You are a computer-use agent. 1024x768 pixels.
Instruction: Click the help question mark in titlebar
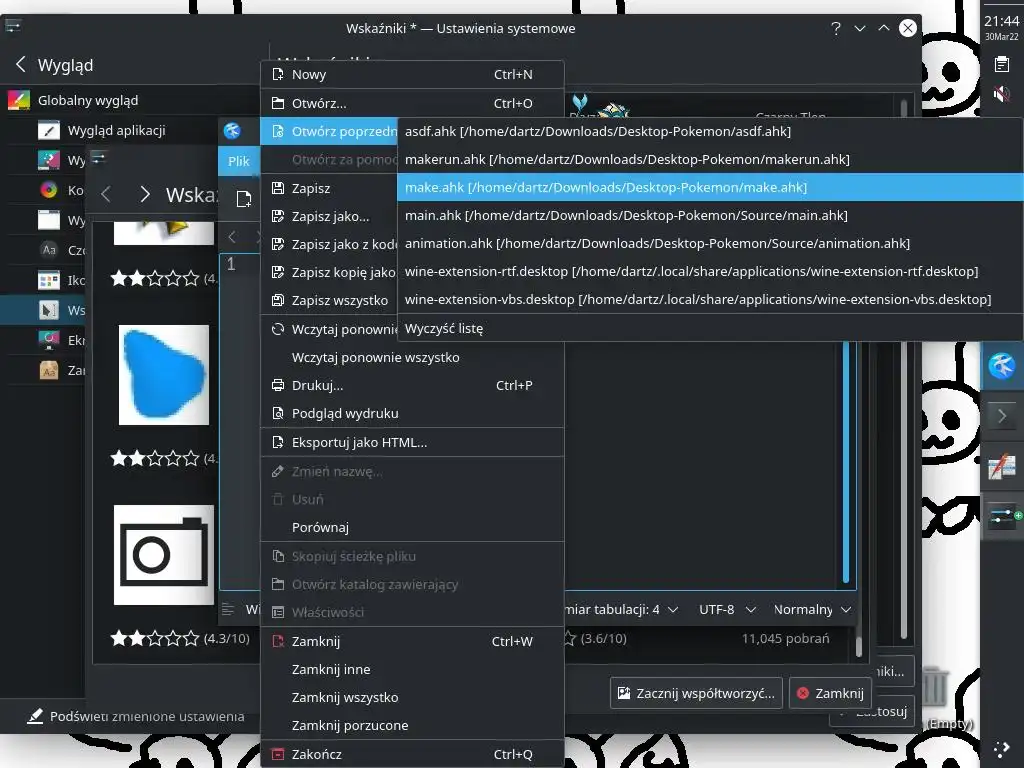pyautogui.click(x=836, y=28)
